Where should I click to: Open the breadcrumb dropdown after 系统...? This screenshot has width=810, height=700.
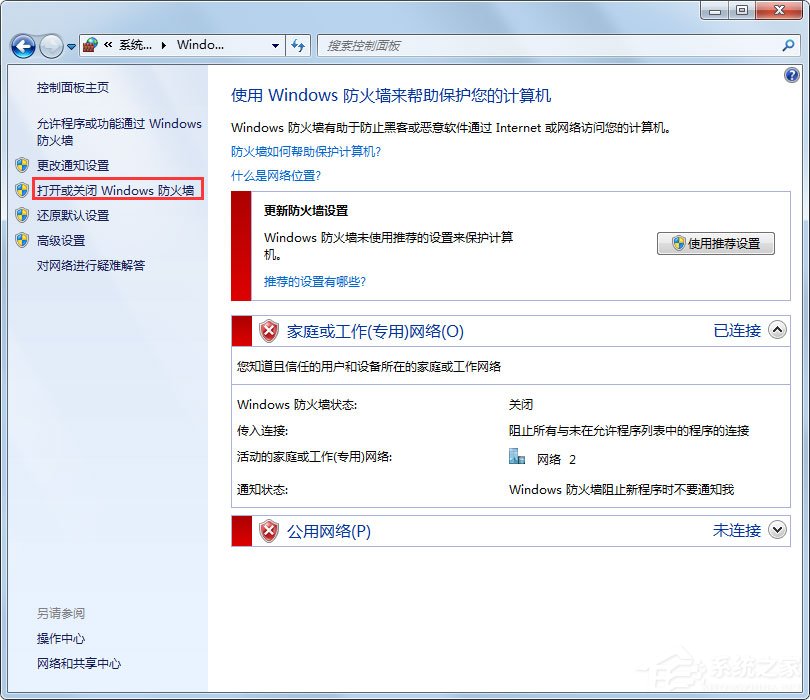click(x=163, y=46)
